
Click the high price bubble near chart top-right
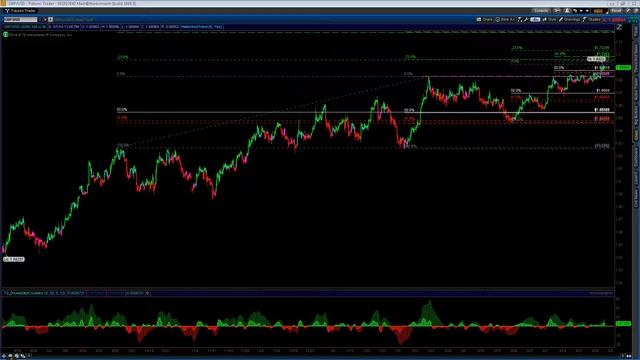(596, 59)
